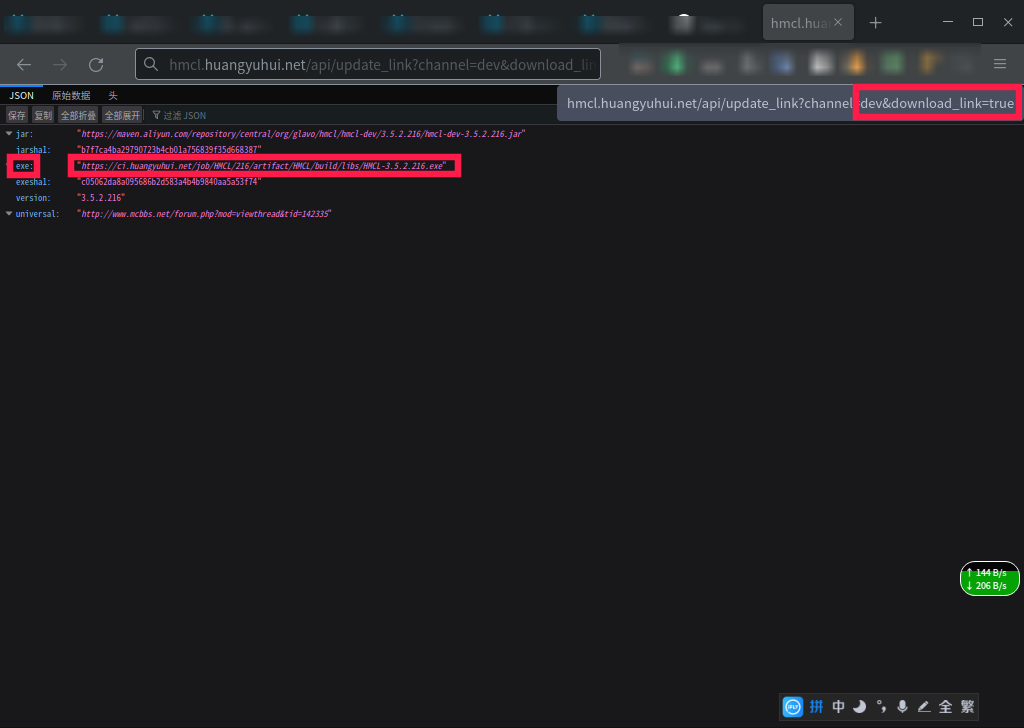The width and height of the screenshot is (1024, 728).
Task: Select the hmcl.hua browser tab
Action: click(x=808, y=23)
